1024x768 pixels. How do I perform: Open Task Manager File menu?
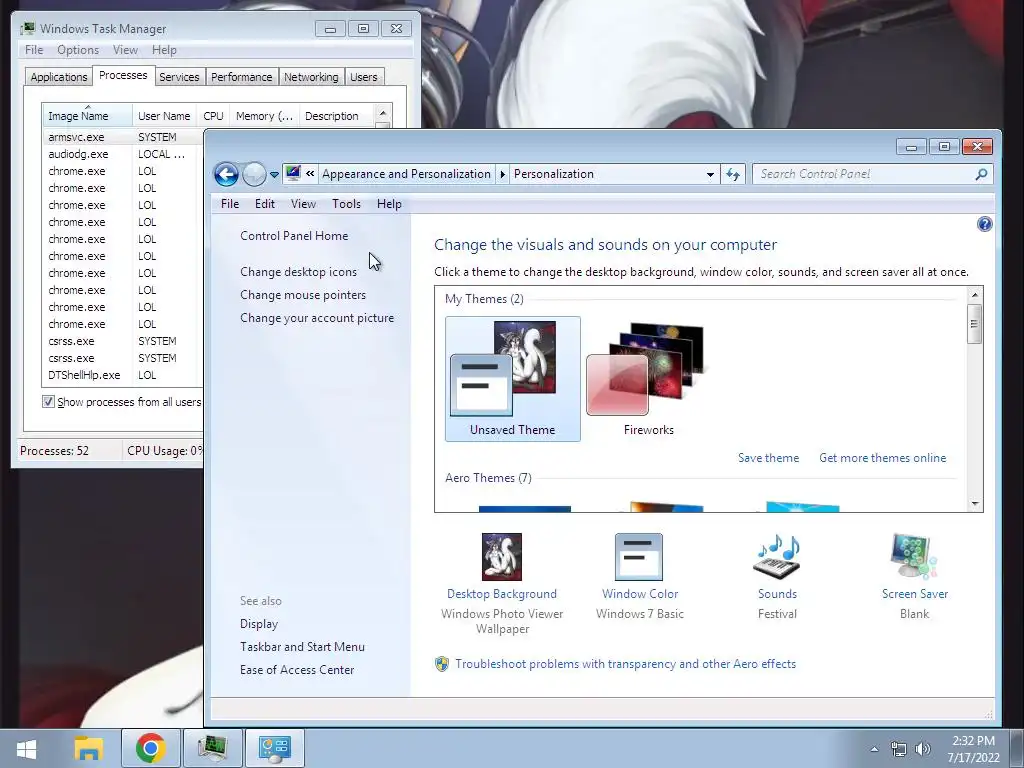pos(34,50)
